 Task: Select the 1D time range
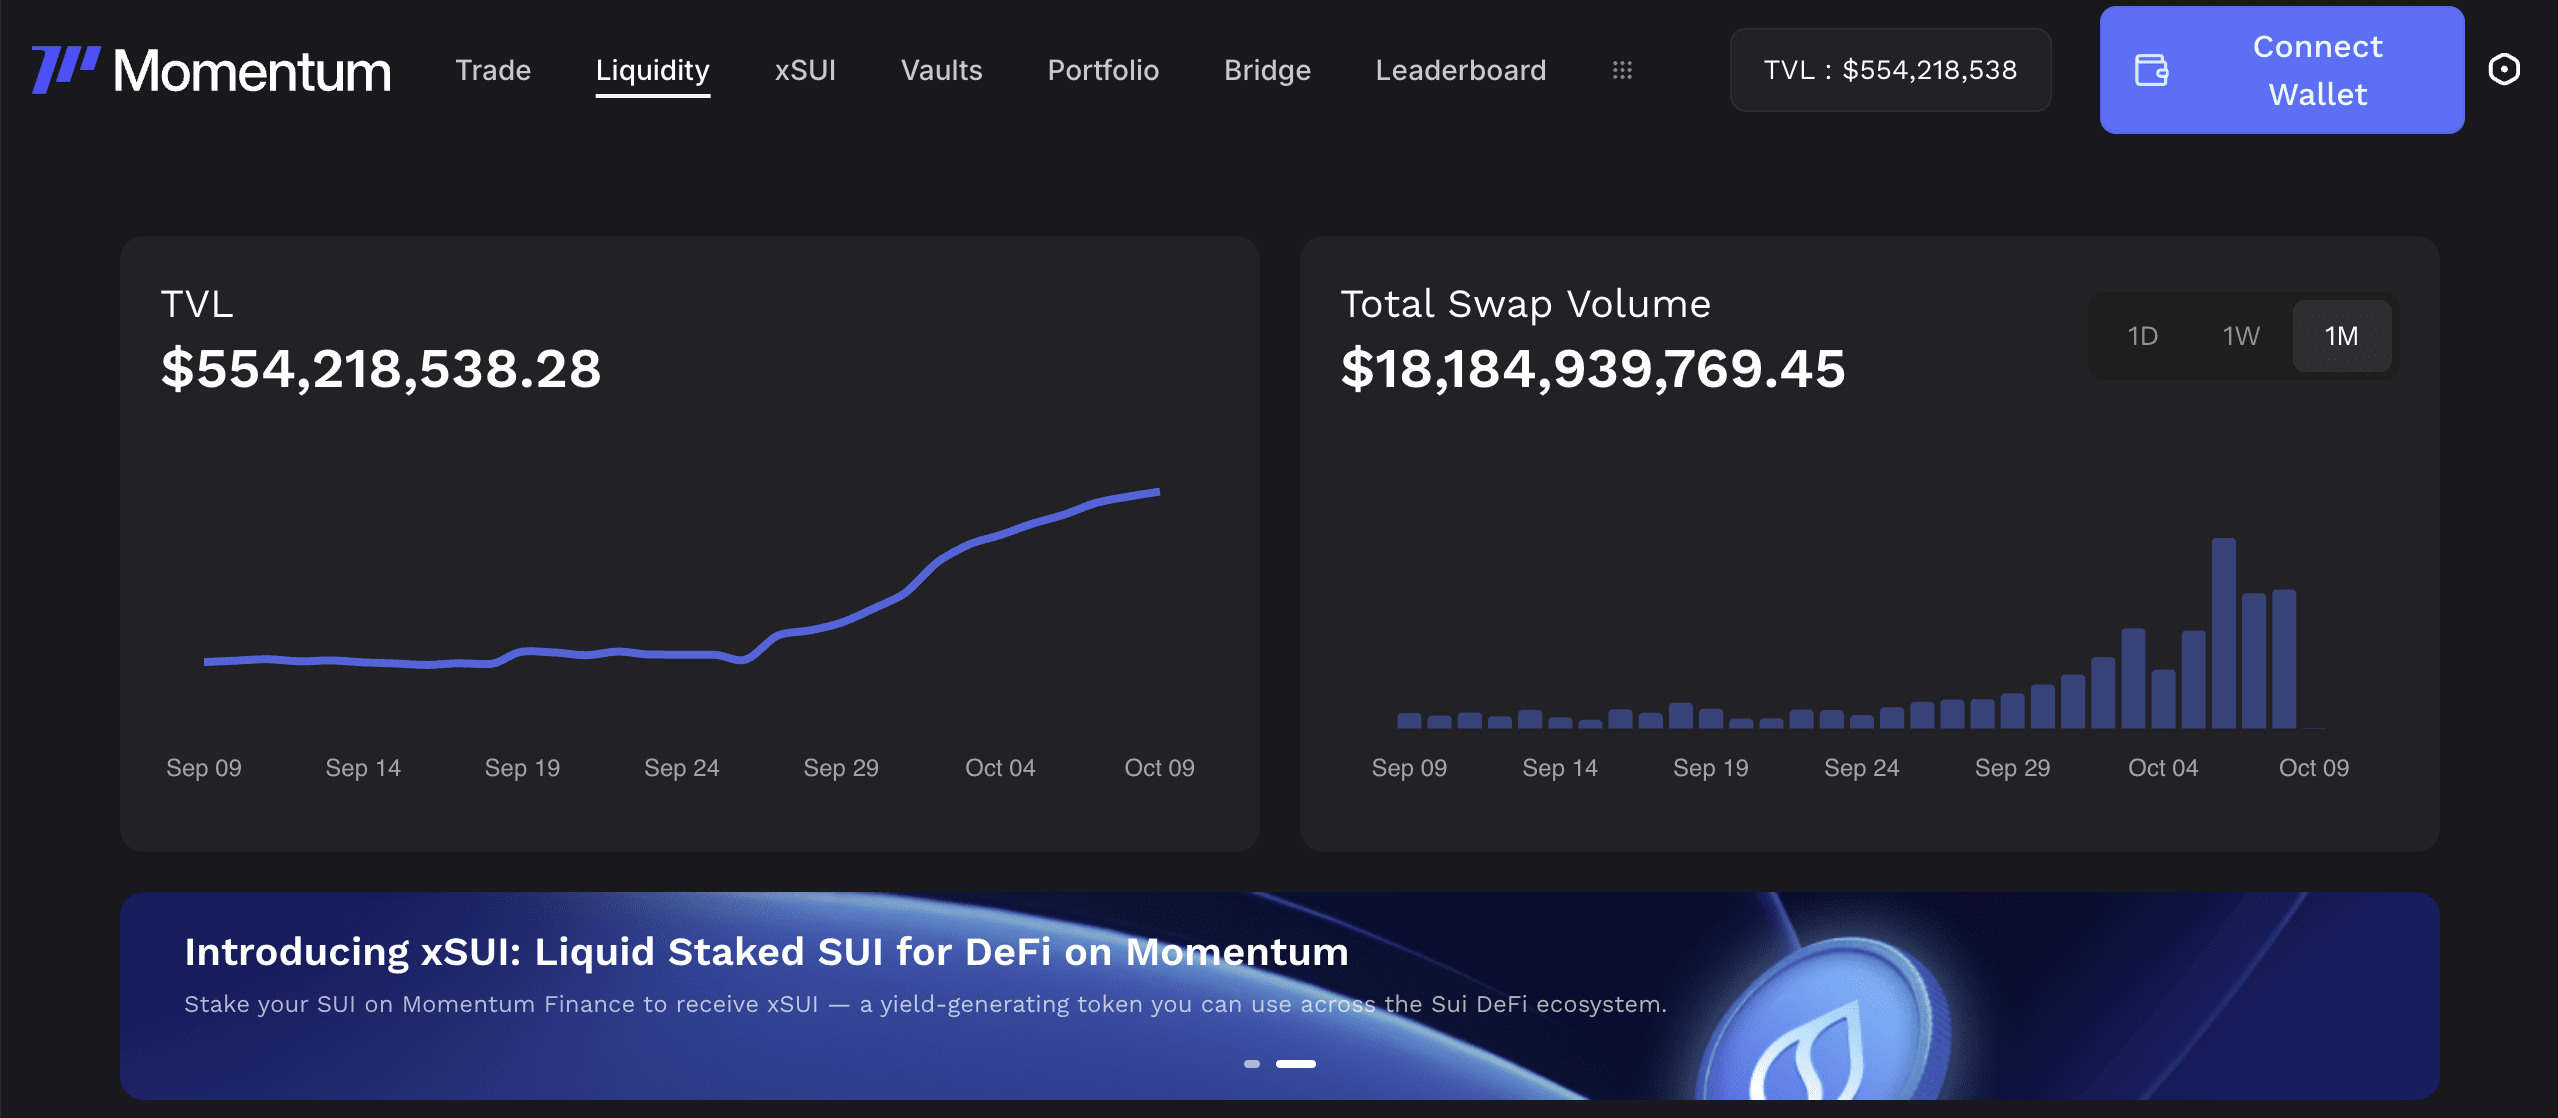click(2142, 336)
